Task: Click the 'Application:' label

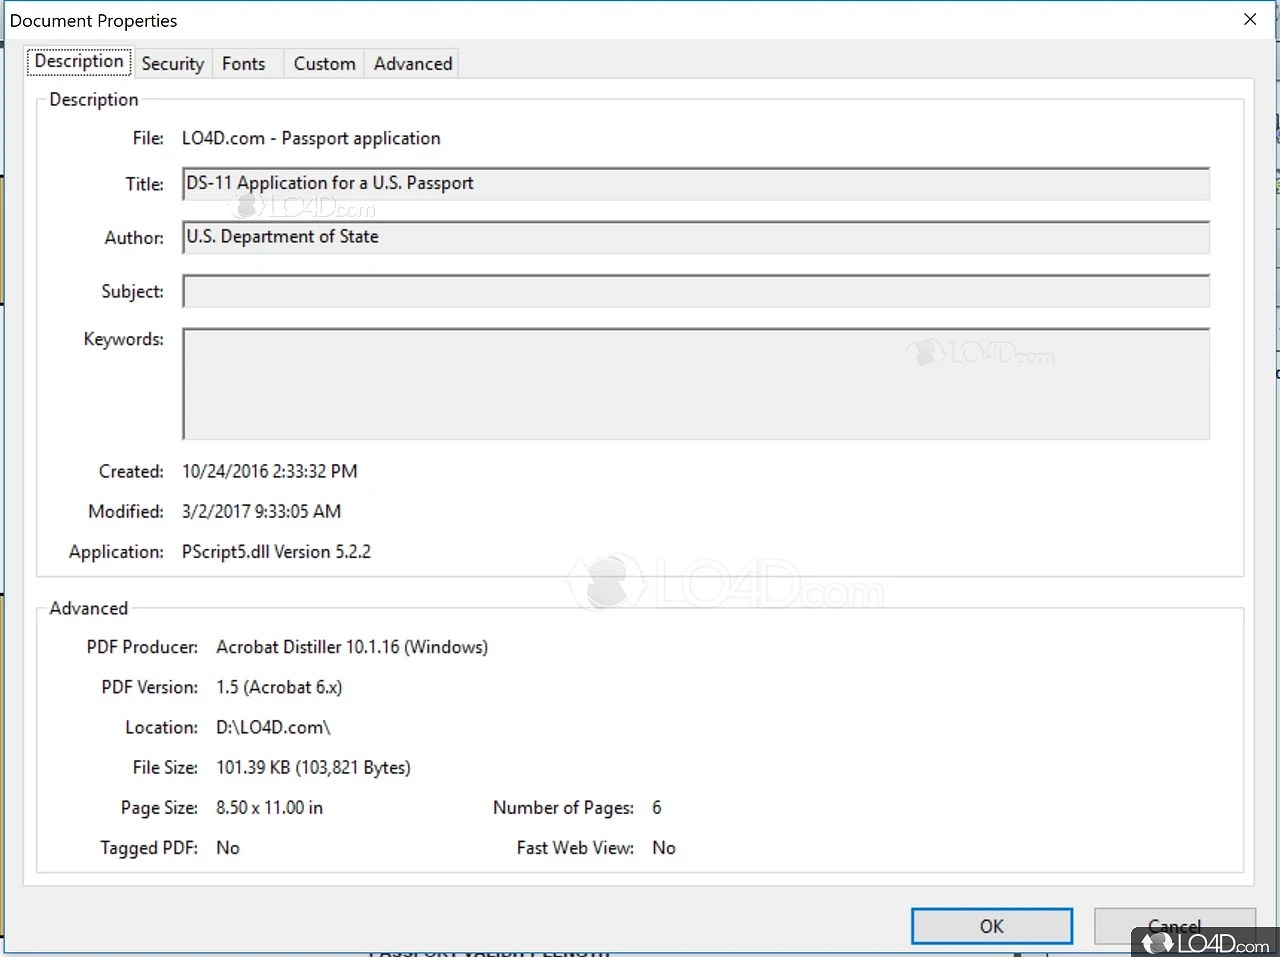Action: coord(116,551)
